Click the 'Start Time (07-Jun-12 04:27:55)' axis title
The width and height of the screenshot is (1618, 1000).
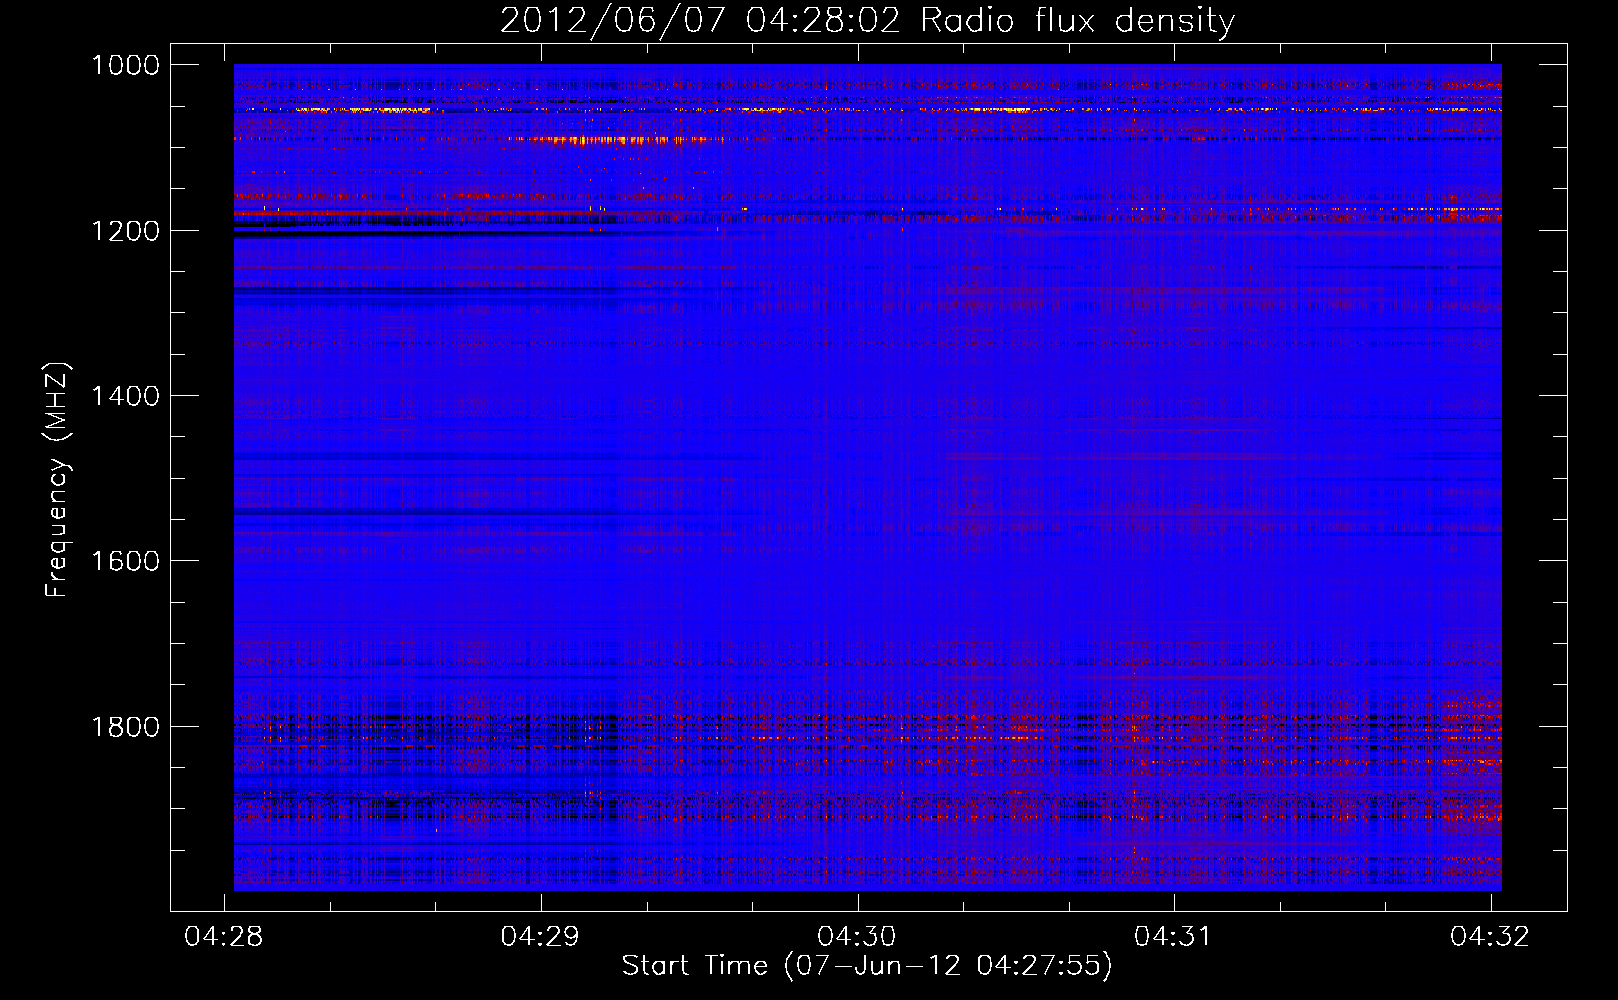click(867, 966)
